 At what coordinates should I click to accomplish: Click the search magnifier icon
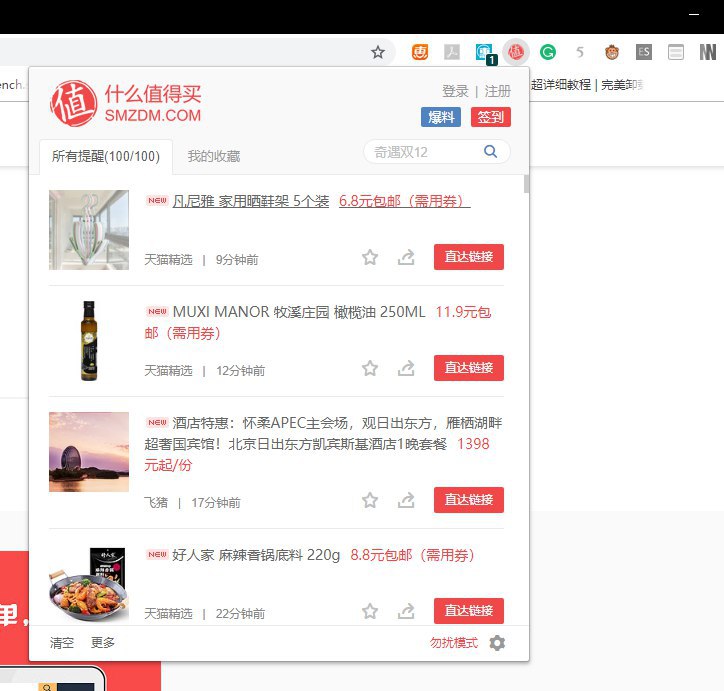[x=491, y=152]
